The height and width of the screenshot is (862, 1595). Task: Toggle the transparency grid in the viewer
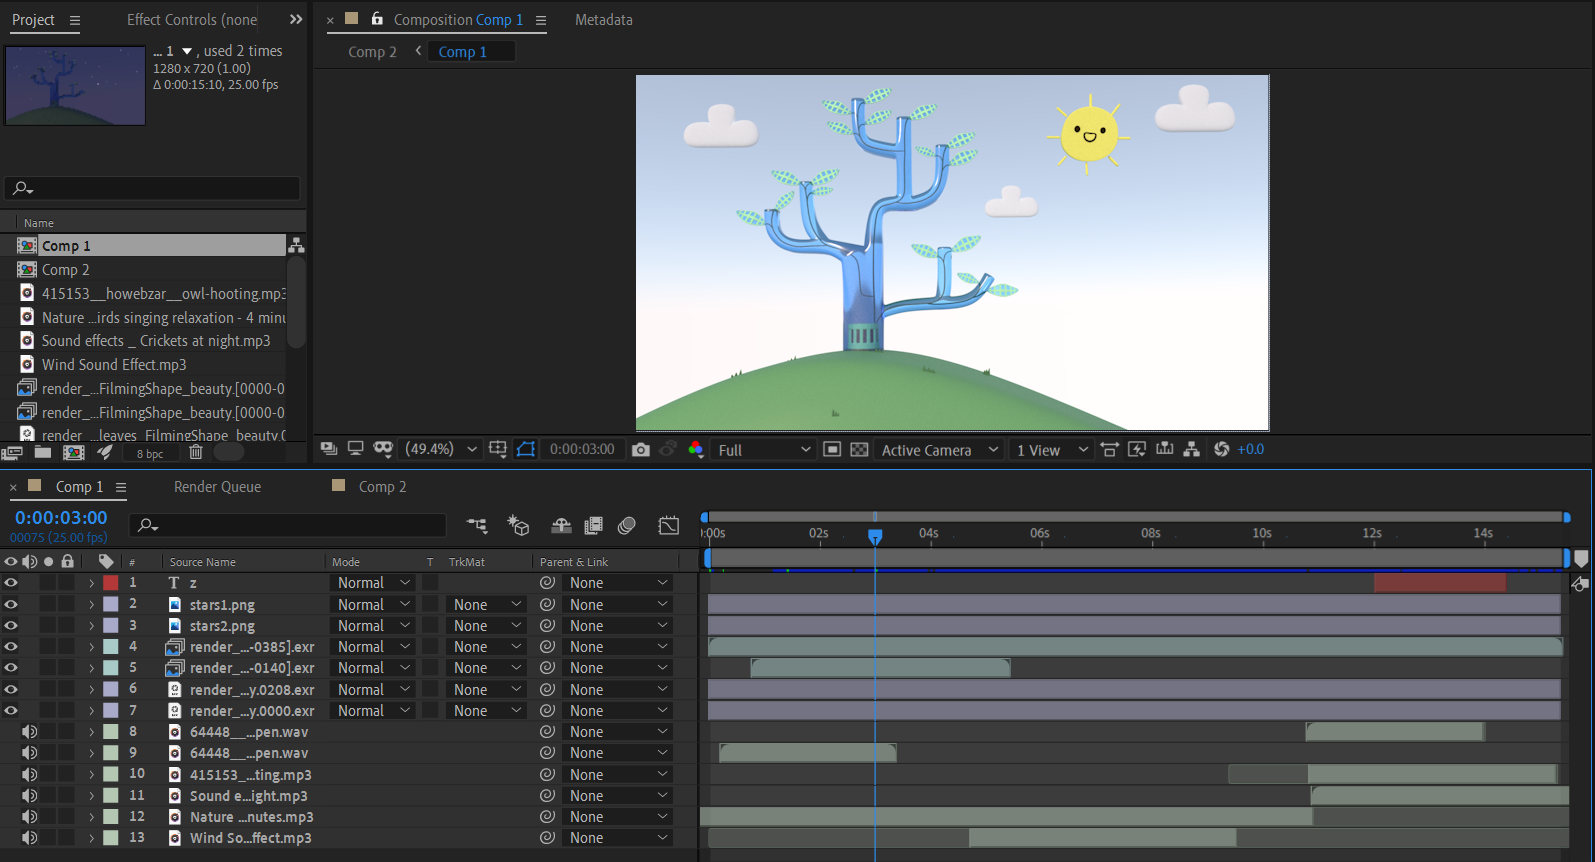pyautogui.click(x=859, y=450)
